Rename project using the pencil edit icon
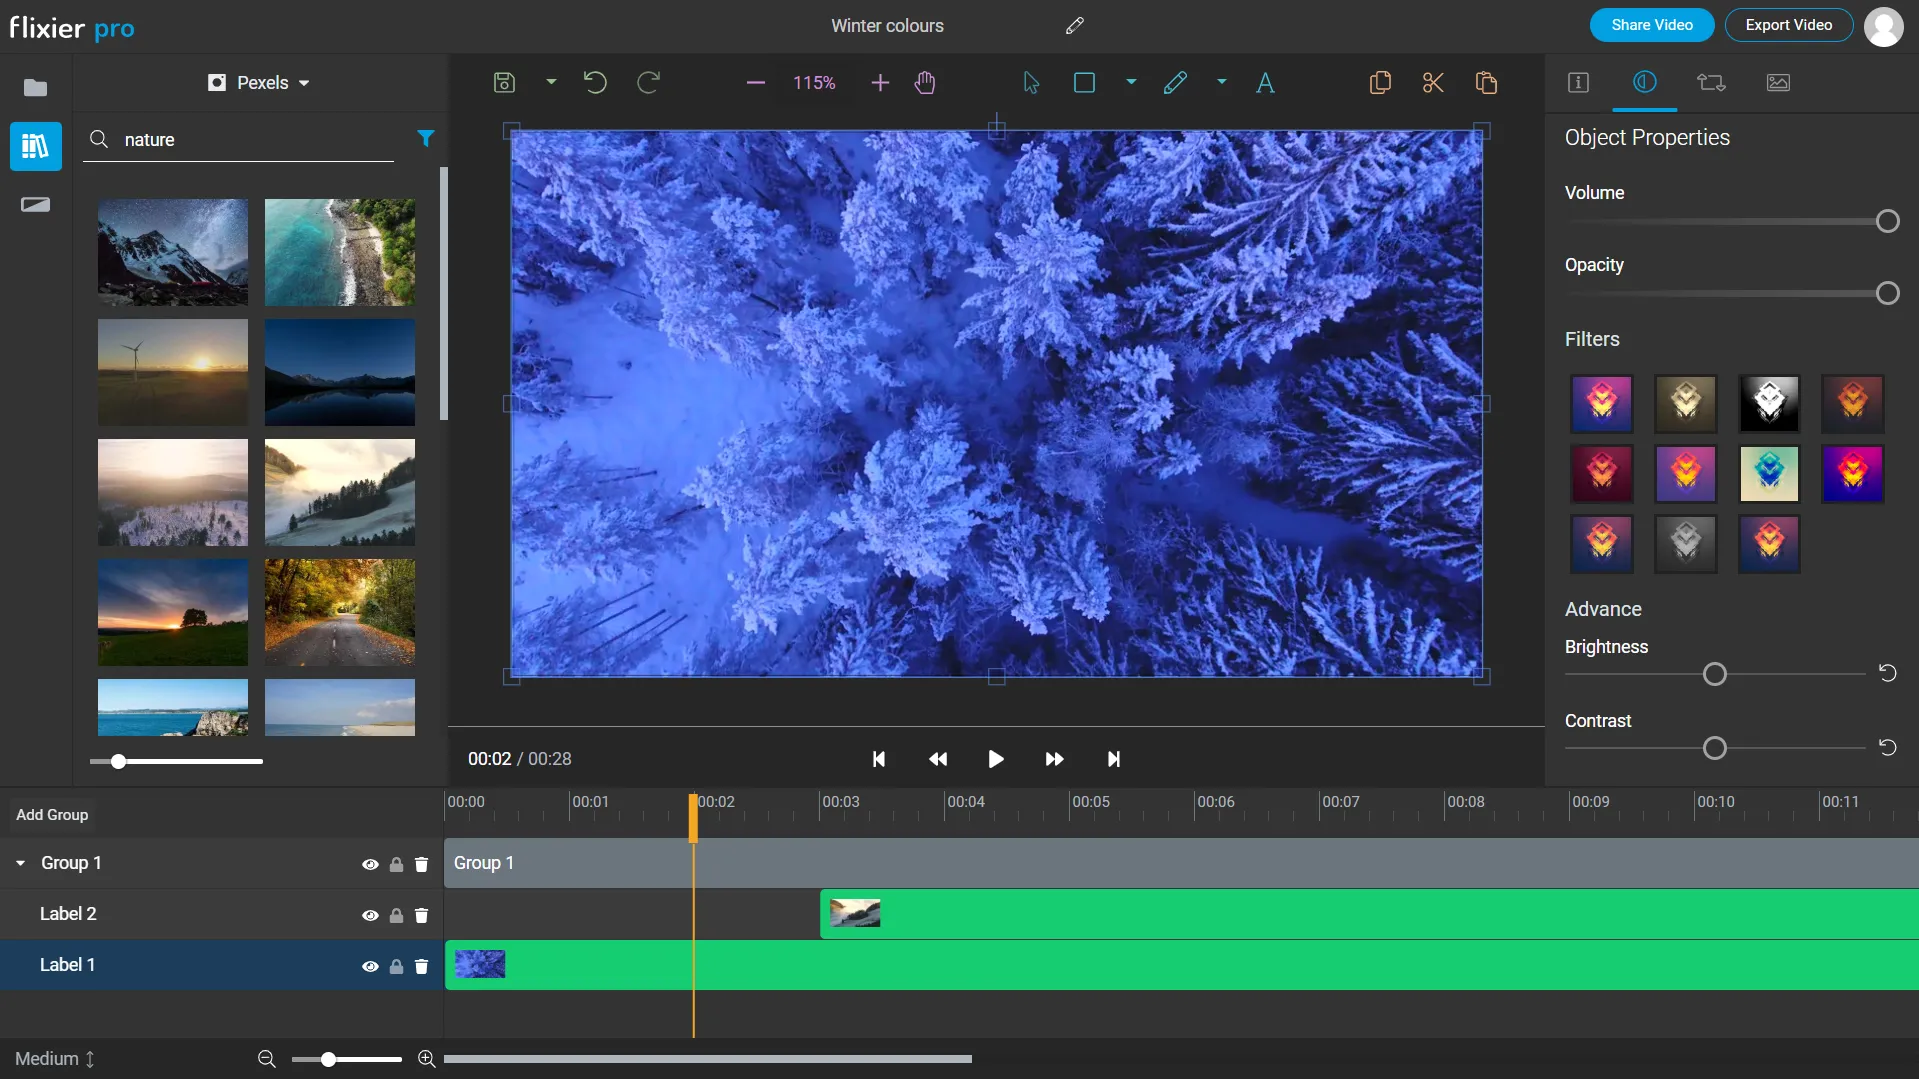1919x1079 pixels. (x=1074, y=25)
